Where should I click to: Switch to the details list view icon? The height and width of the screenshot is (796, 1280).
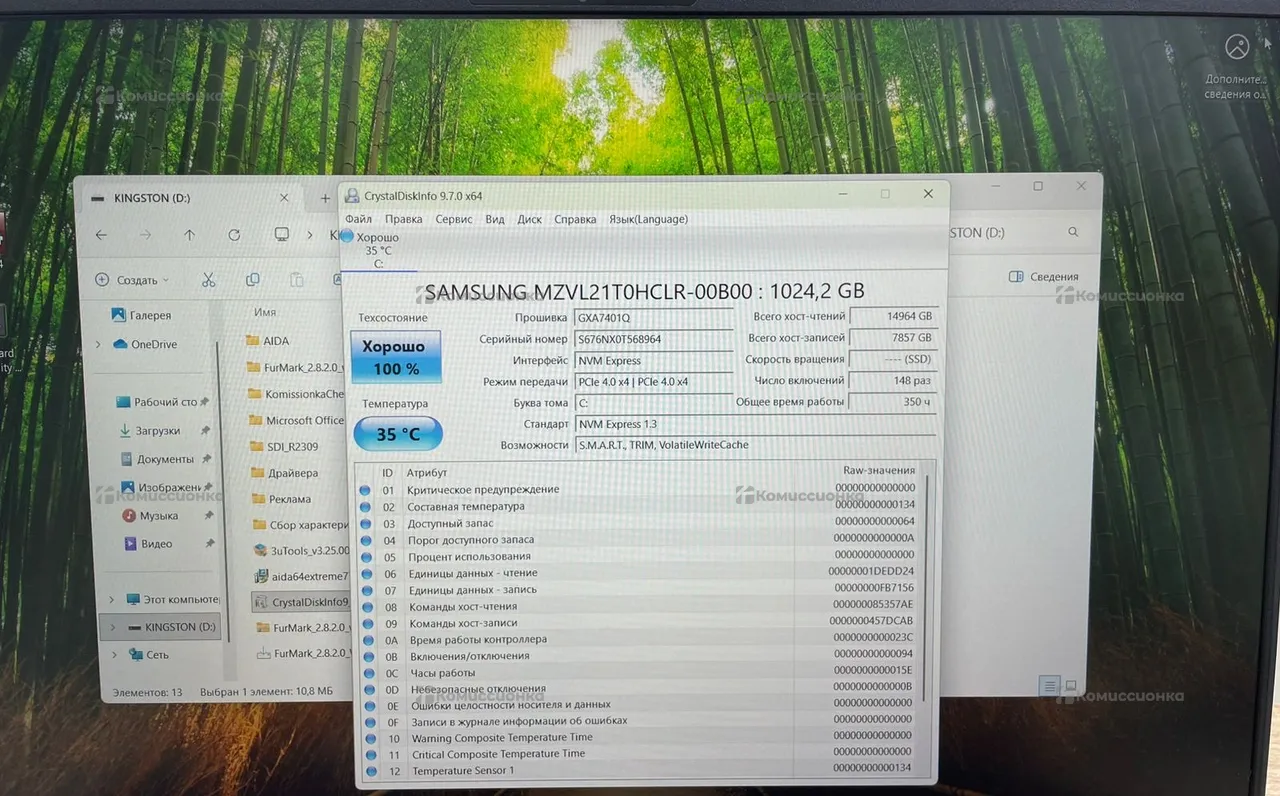coord(1049,686)
